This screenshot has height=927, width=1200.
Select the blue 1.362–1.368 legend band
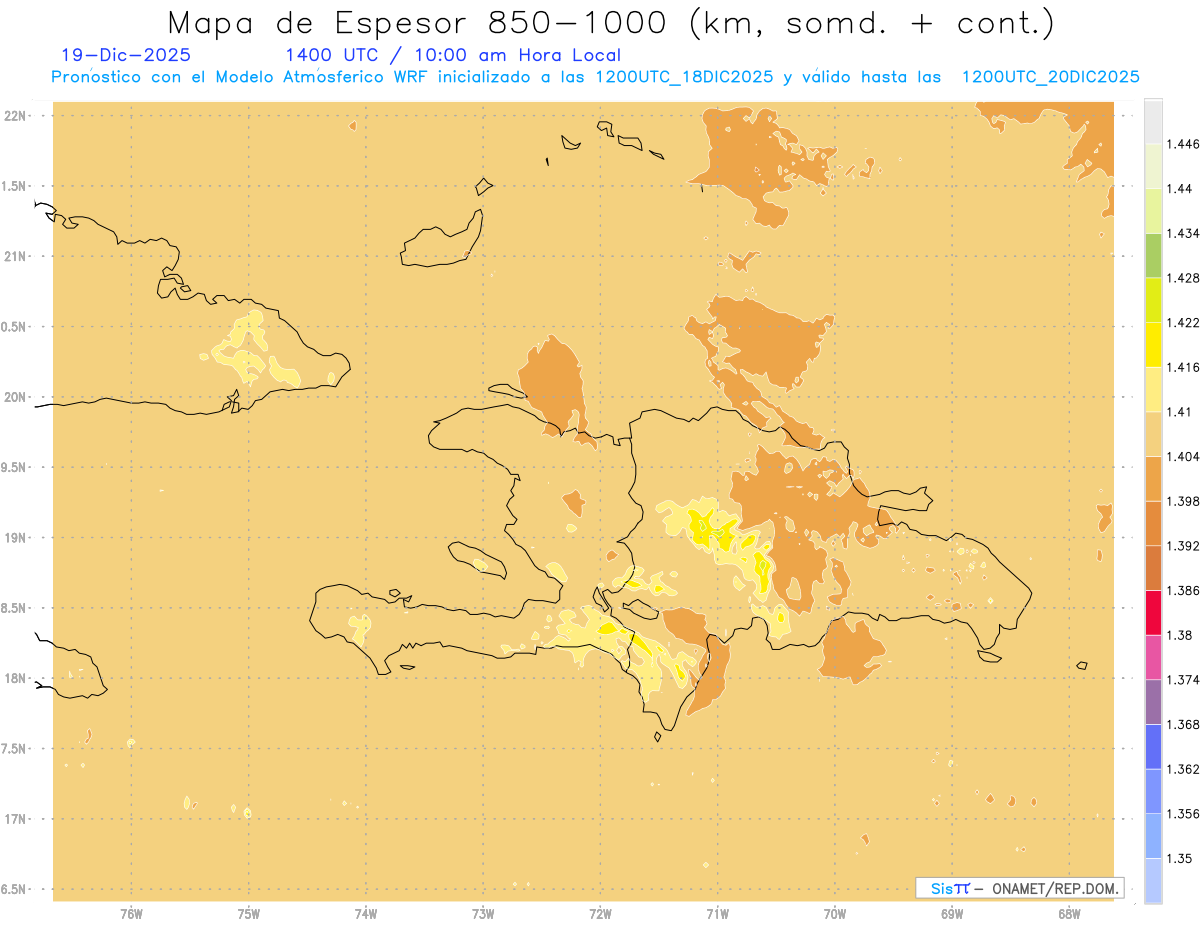pos(1153,747)
